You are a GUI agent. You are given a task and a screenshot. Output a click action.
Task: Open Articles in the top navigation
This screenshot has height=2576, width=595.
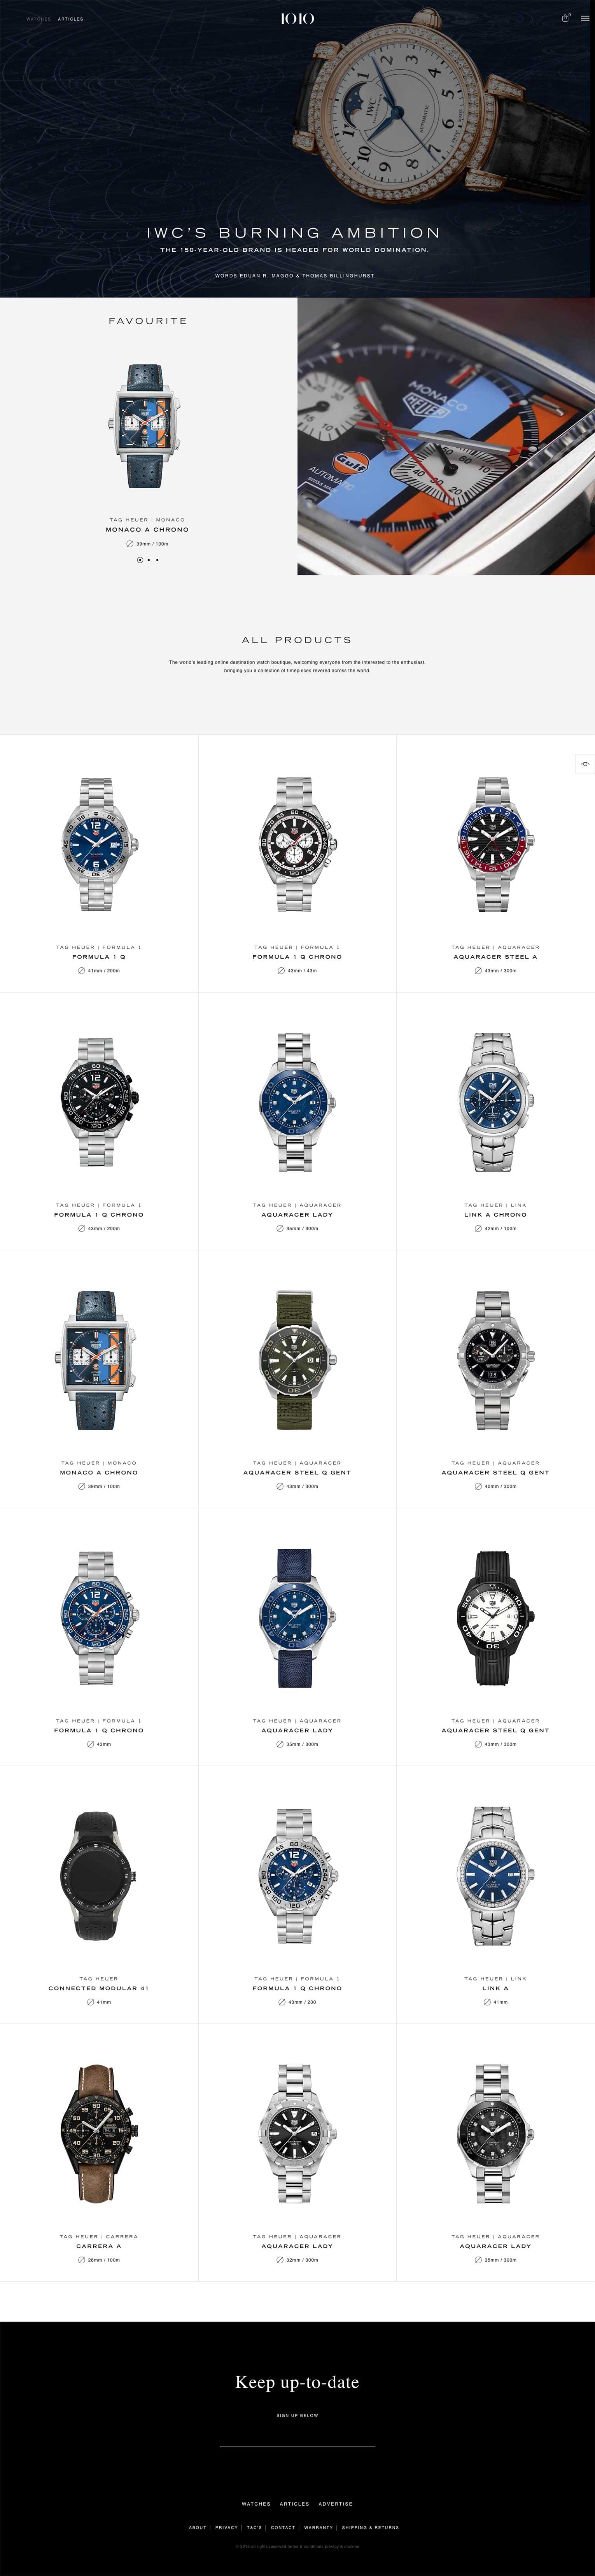[70, 19]
